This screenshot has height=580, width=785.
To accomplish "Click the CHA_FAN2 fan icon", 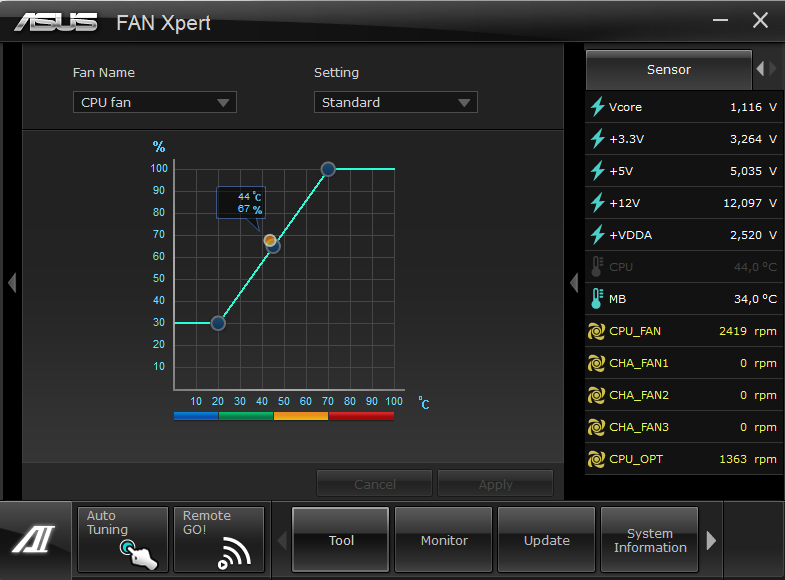I will tap(596, 395).
